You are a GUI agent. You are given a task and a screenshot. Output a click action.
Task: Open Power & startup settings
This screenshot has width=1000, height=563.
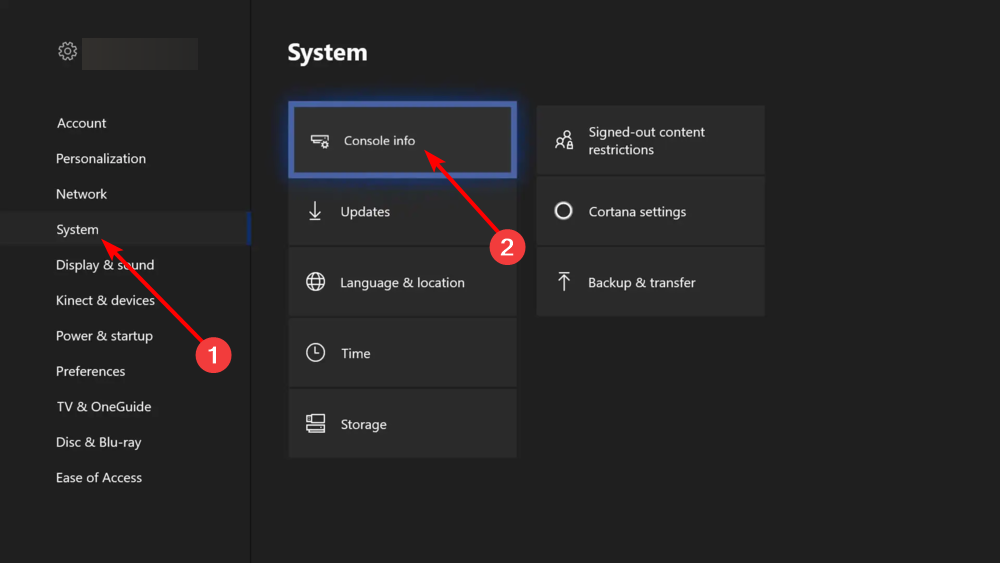pos(104,336)
